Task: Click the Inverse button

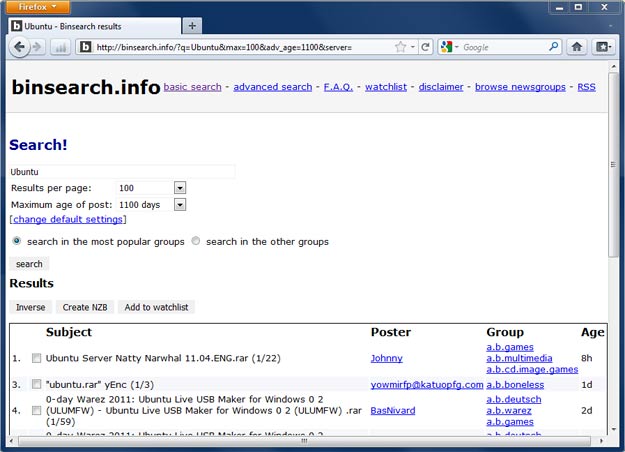Action: [x=31, y=307]
